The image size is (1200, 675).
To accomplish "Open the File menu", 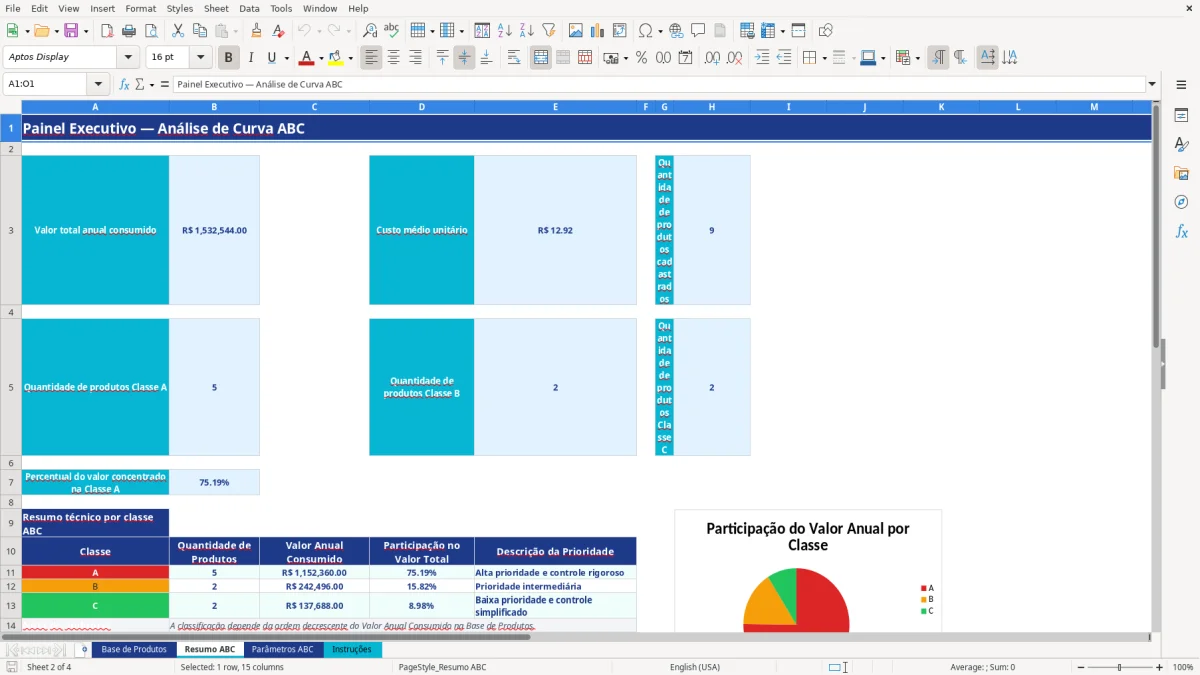I will click(x=12, y=8).
